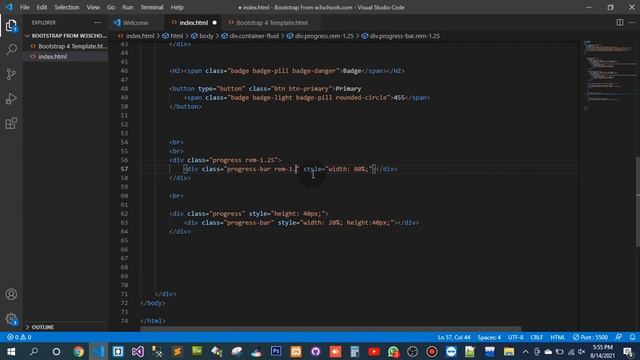Click the errors and warnings status indicator

(19, 337)
